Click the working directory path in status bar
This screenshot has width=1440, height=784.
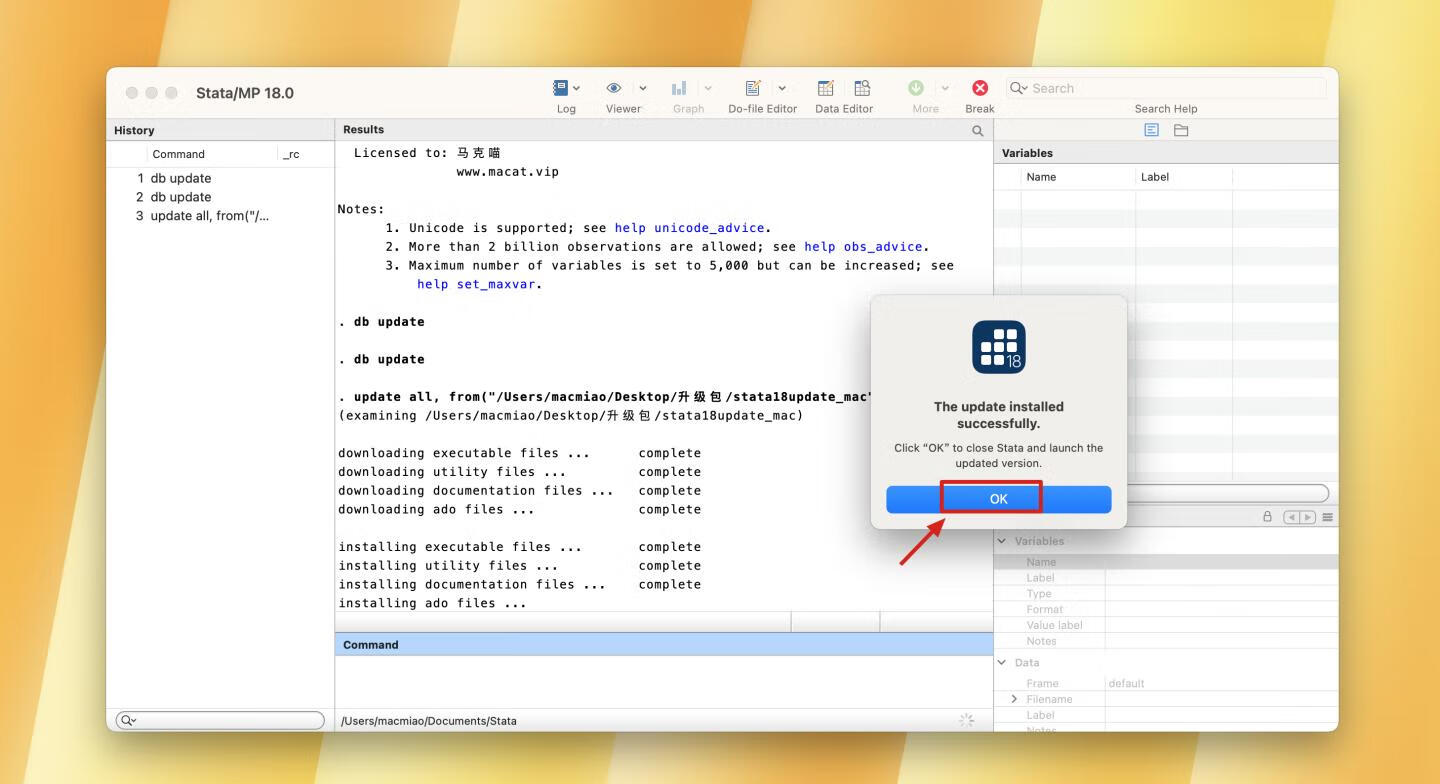click(429, 721)
